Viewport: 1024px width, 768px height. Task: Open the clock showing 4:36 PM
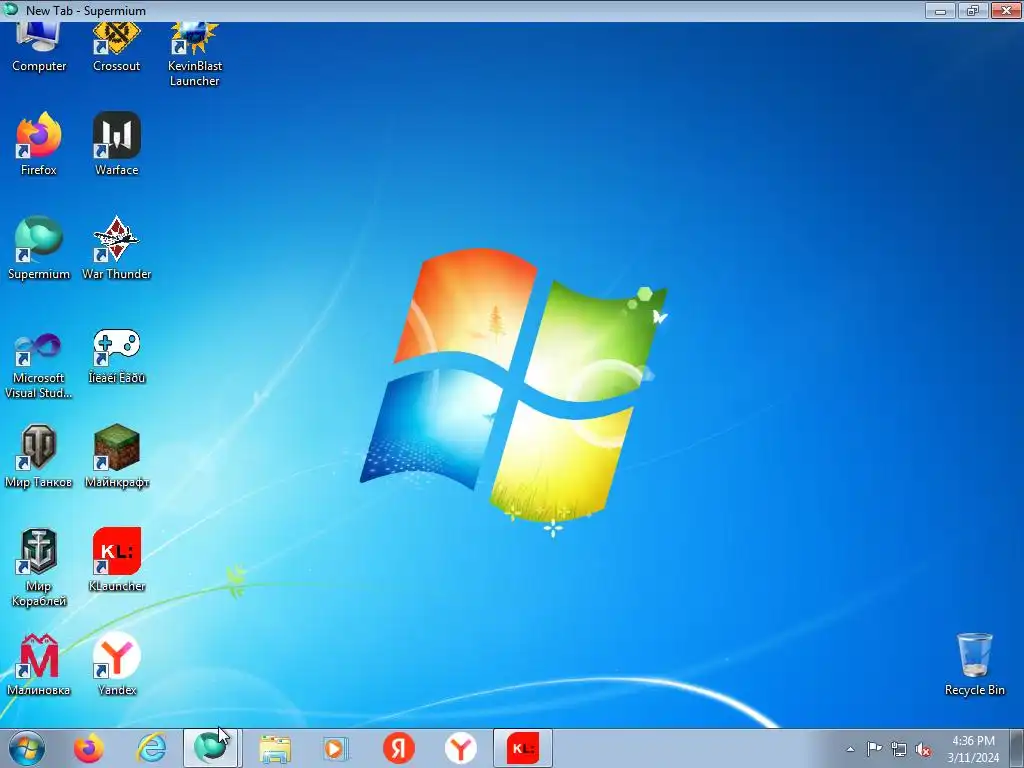point(973,749)
